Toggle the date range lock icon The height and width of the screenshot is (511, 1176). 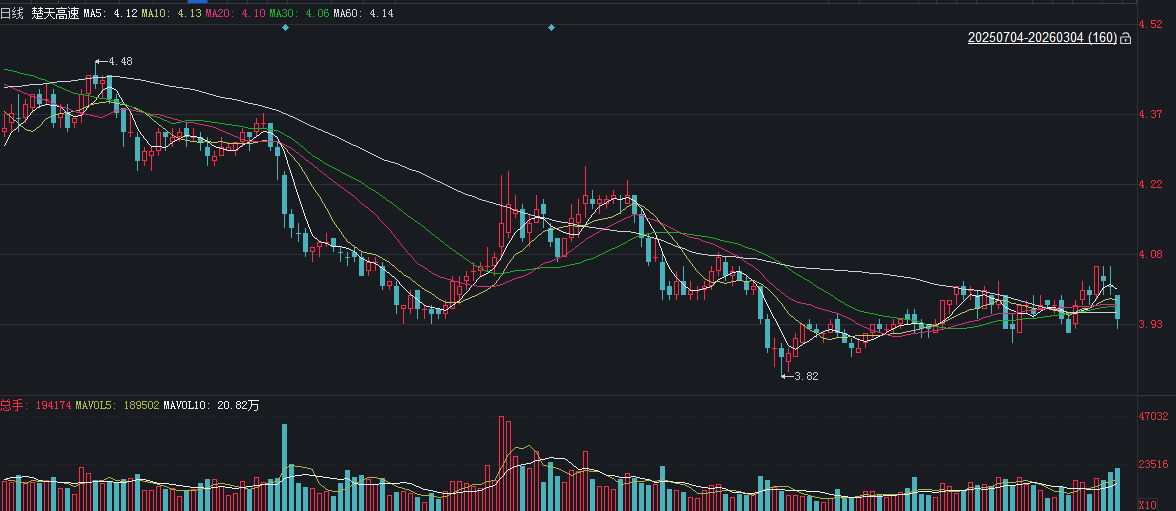tap(1126, 38)
